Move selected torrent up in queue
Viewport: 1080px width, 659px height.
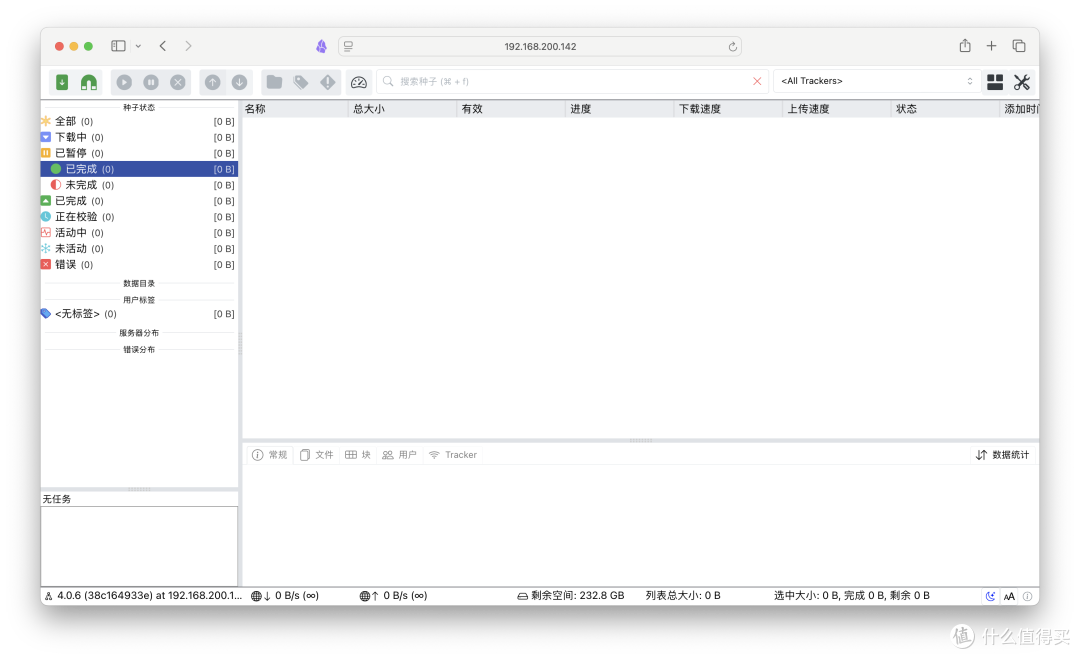(x=213, y=82)
